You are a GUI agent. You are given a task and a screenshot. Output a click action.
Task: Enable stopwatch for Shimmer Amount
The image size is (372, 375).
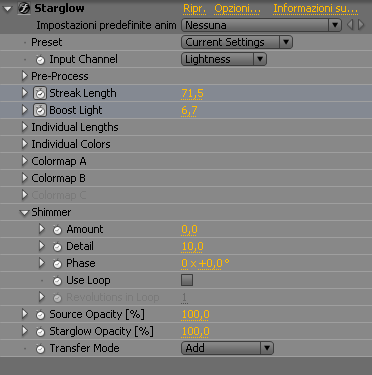click(57, 230)
